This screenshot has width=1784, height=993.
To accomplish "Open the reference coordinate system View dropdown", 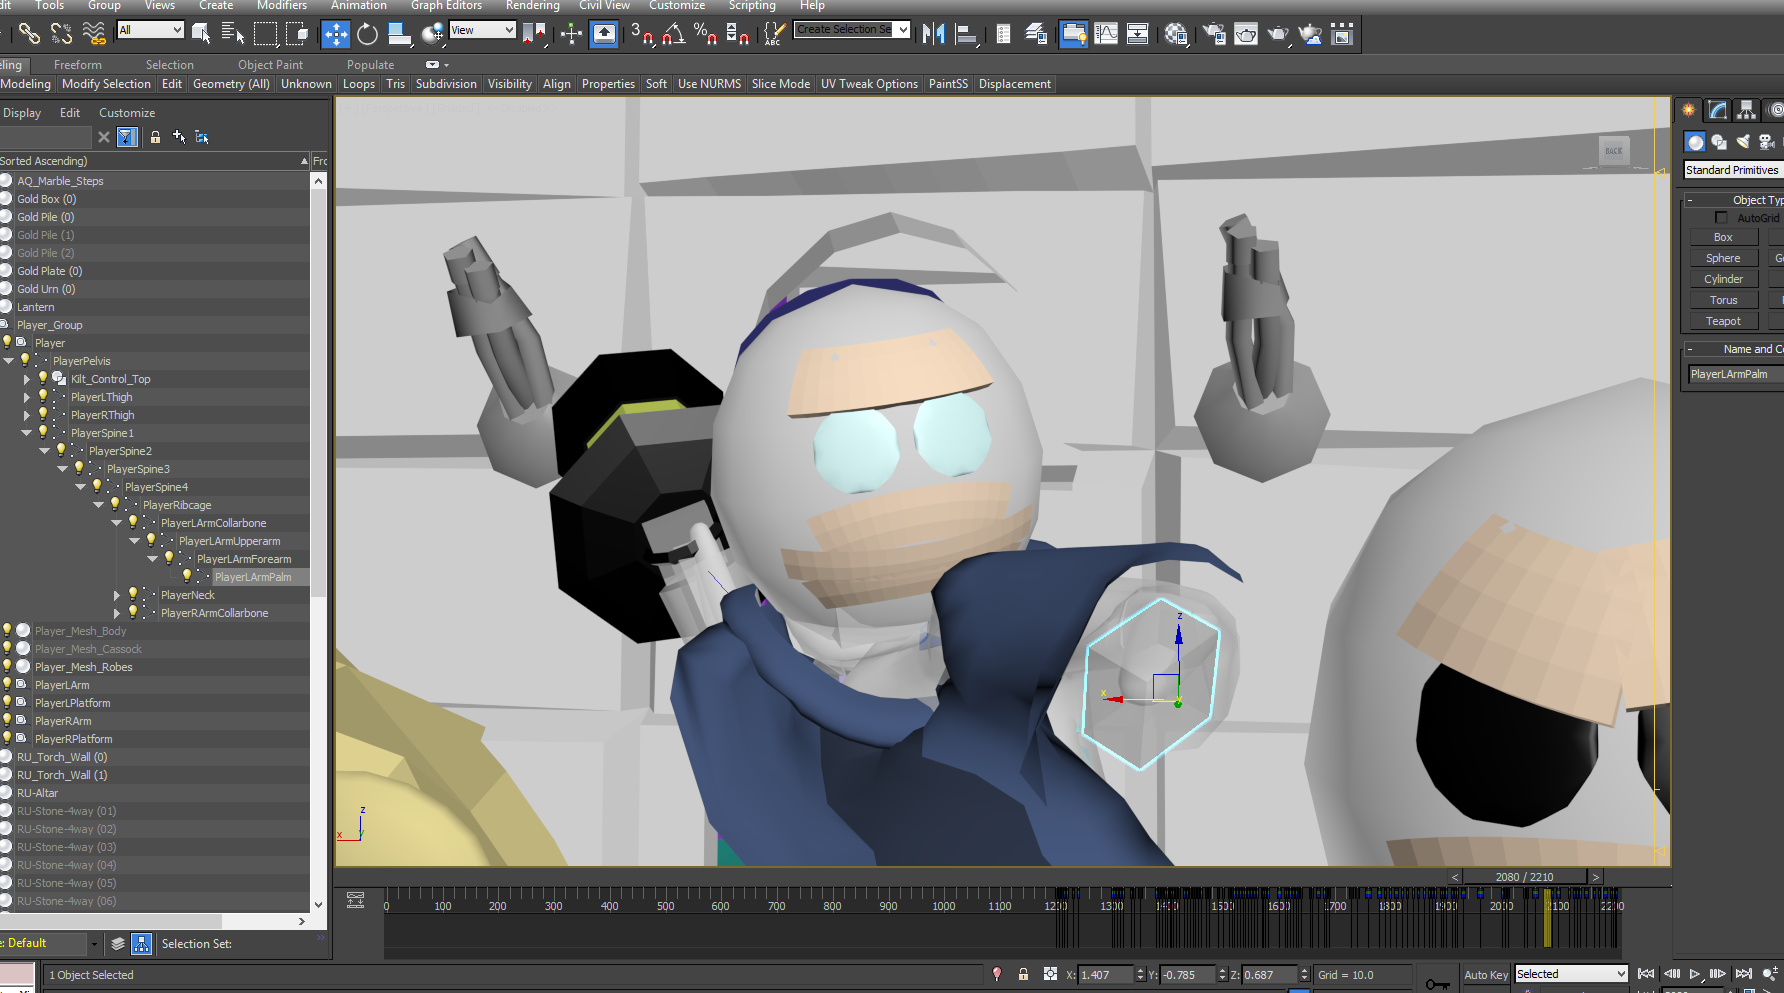I will (483, 29).
